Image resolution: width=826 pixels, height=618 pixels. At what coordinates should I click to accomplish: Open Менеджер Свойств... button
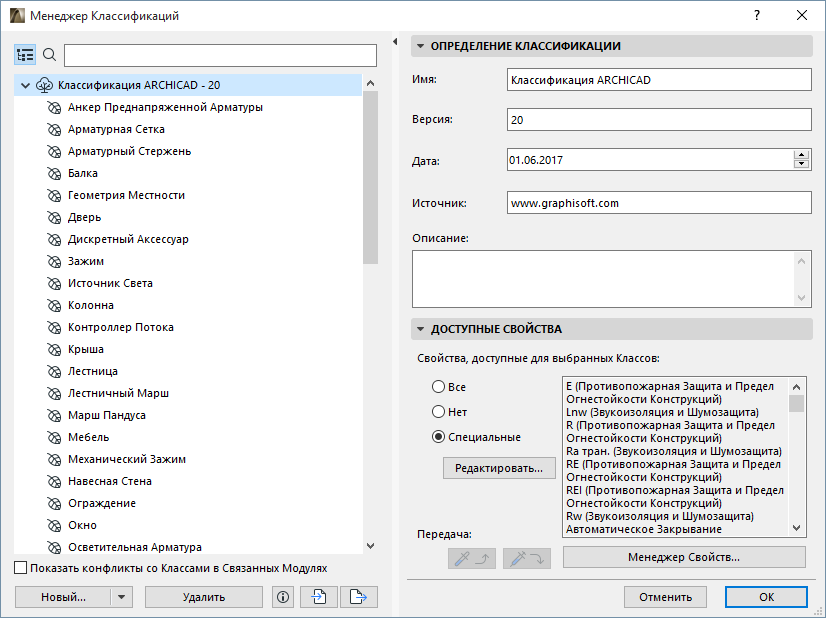tap(684, 557)
